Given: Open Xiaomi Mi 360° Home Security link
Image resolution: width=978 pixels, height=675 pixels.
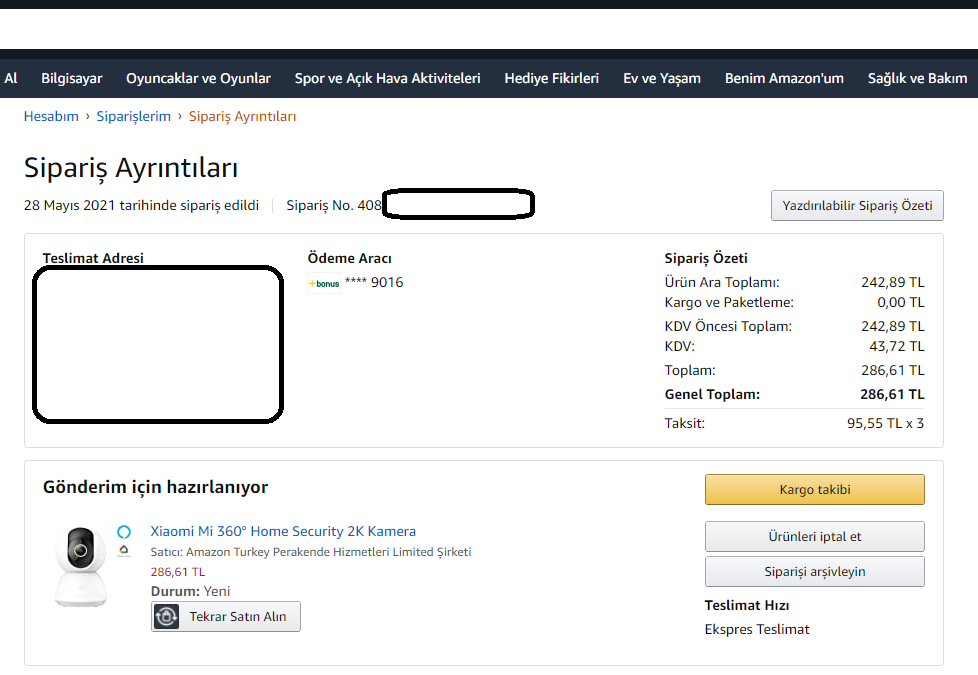Looking at the screenshot, I should [x=283, y=531].
